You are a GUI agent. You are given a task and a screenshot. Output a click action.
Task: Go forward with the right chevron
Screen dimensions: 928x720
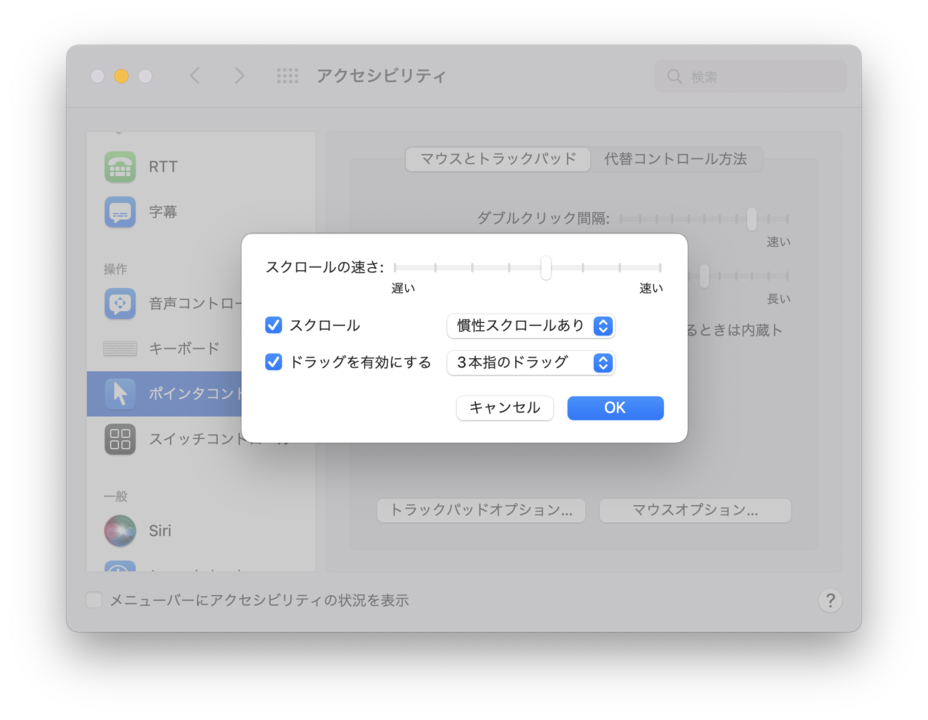click(239, 76)
